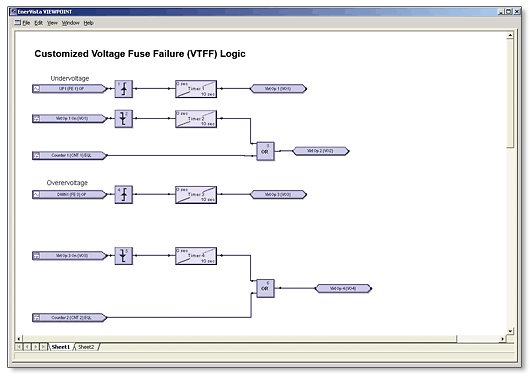Select rising edge detector block 4
This screenshot has width=532, height=376.
tap(124, 195)
